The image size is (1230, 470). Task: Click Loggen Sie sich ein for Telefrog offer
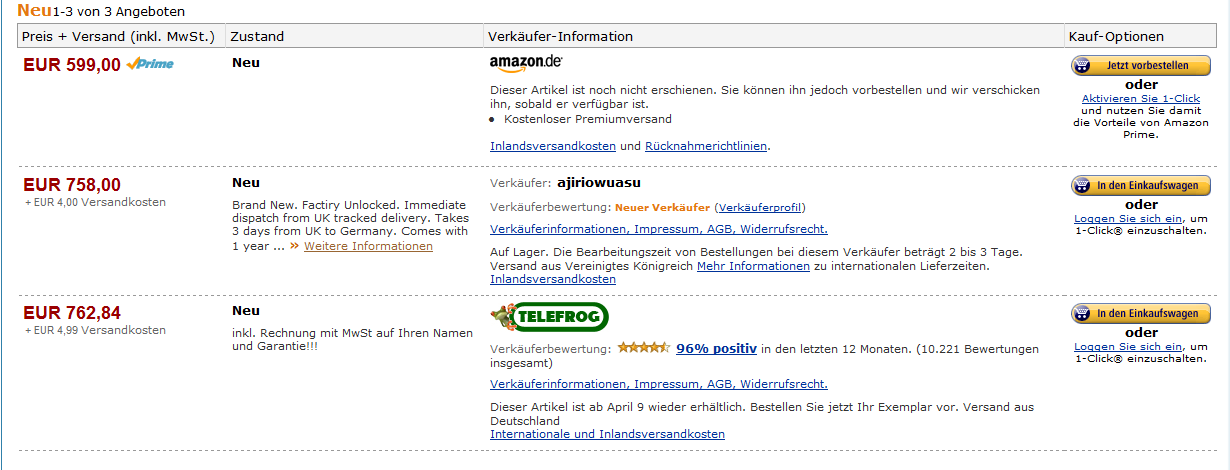[1128, 346]
